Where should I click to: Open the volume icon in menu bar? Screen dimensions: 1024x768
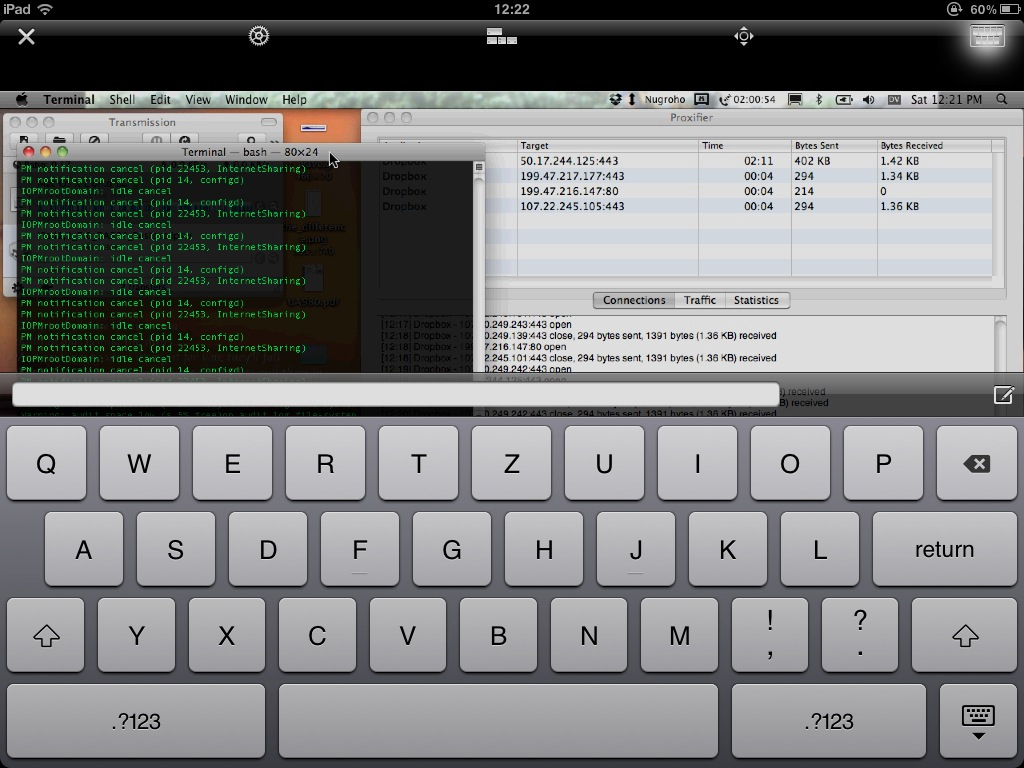click(x=868, y=99)
